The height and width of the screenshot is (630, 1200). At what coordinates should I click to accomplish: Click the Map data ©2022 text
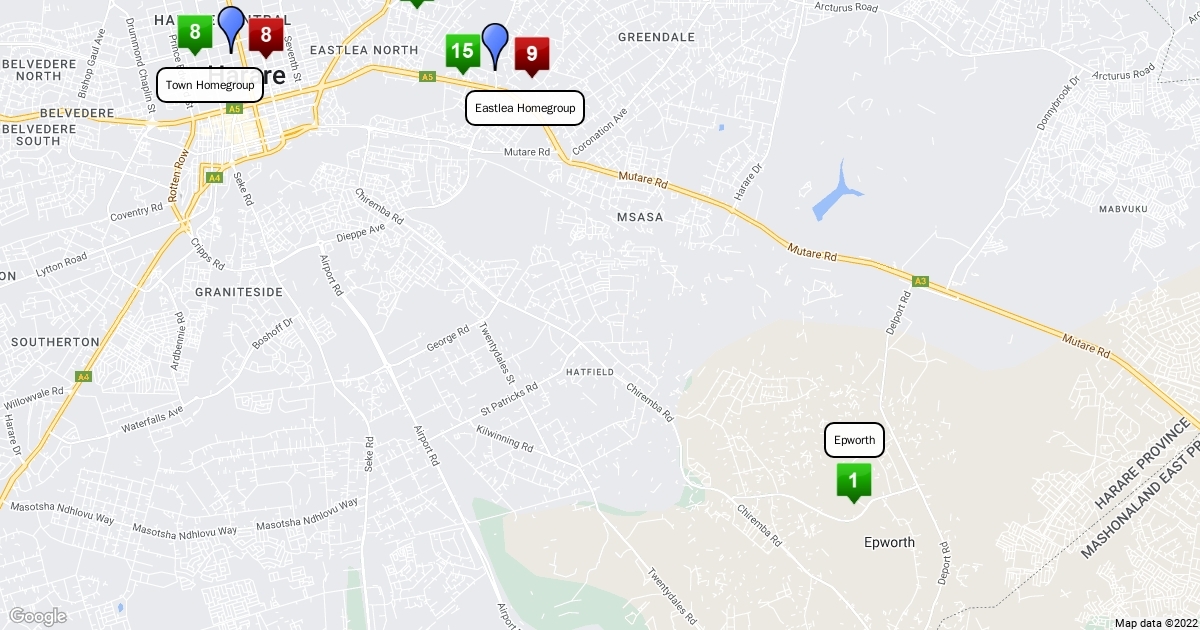coord(1155,623)
